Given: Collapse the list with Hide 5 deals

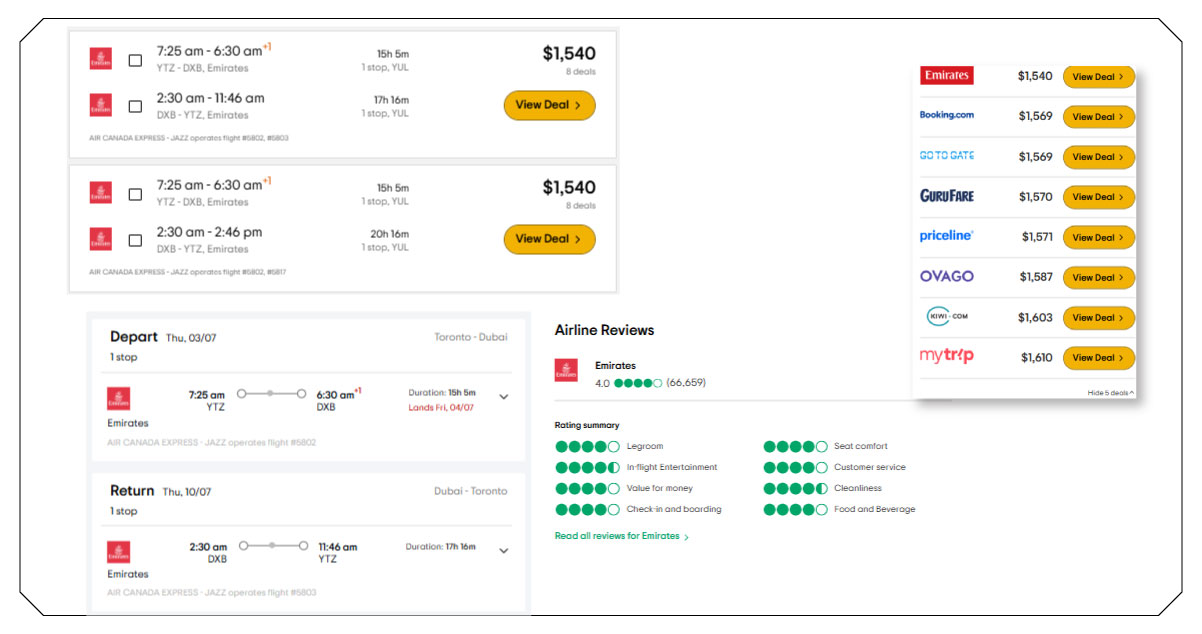Looking at the screenshot, I should pos(1110,393).
